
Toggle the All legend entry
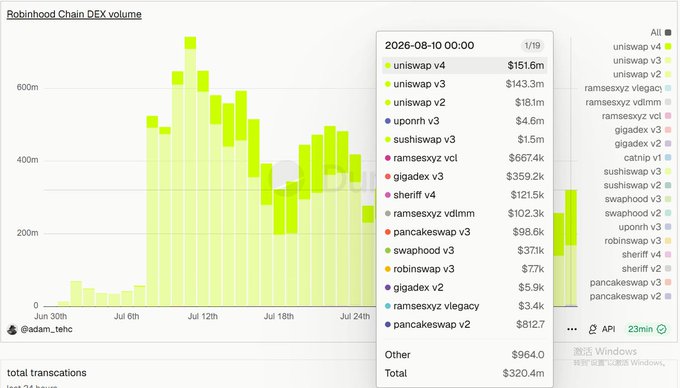[661, 33]
